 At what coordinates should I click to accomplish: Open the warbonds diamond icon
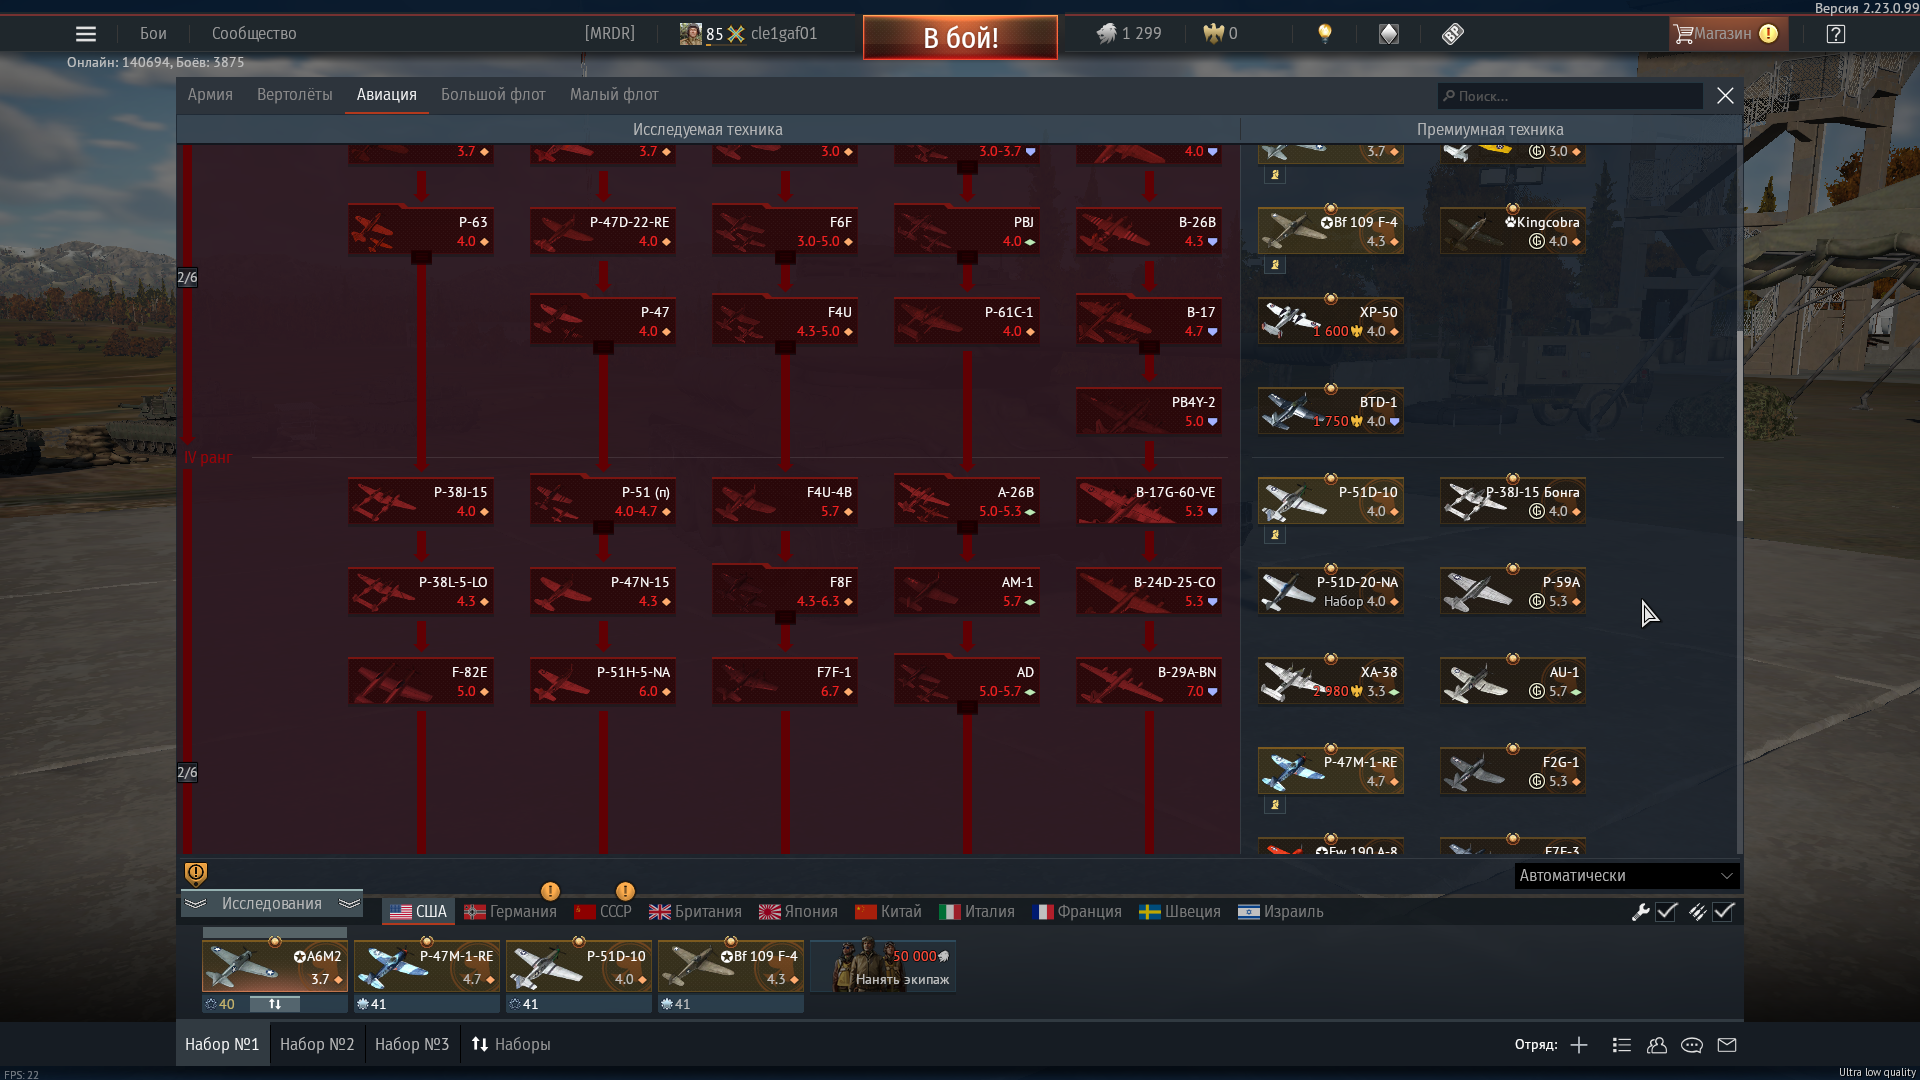(x=1389, y=34)
